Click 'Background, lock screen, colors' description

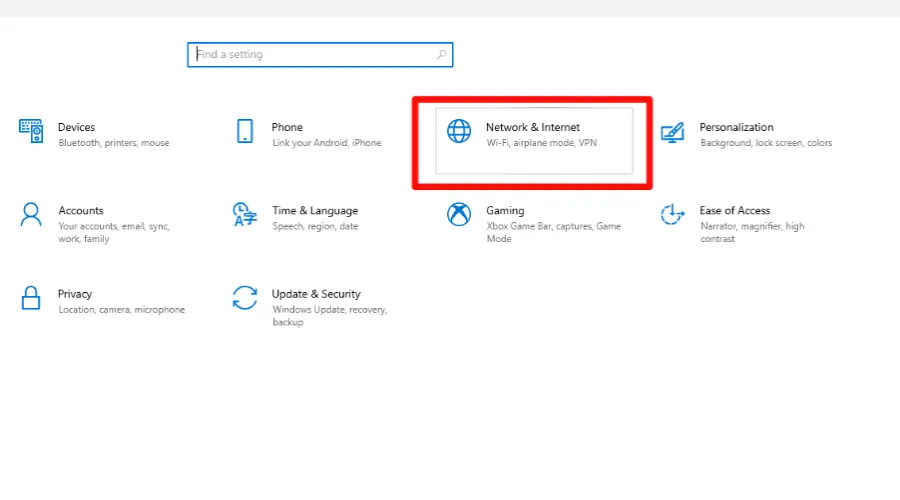click(766, 143)
